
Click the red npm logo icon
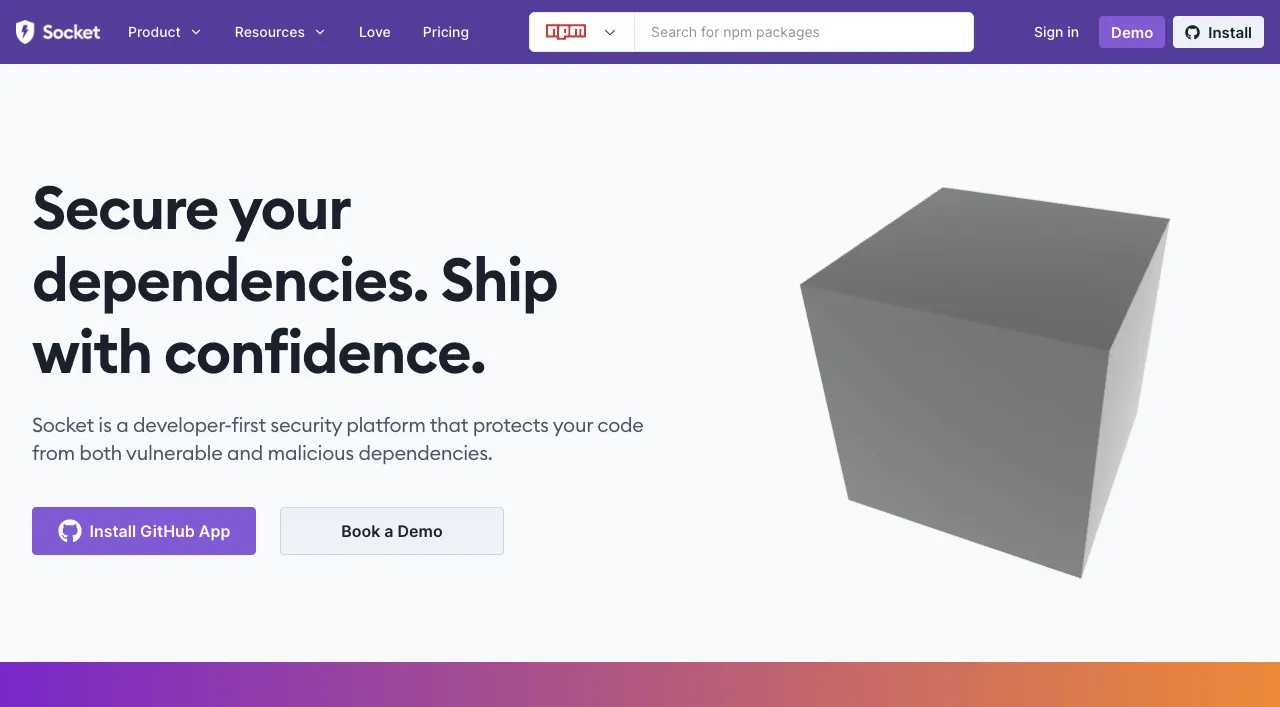[x=566, y=32]
